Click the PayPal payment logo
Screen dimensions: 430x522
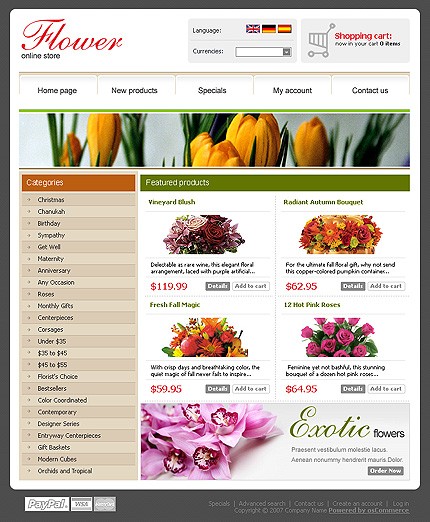pyautogui.click(x=47, y=504)
